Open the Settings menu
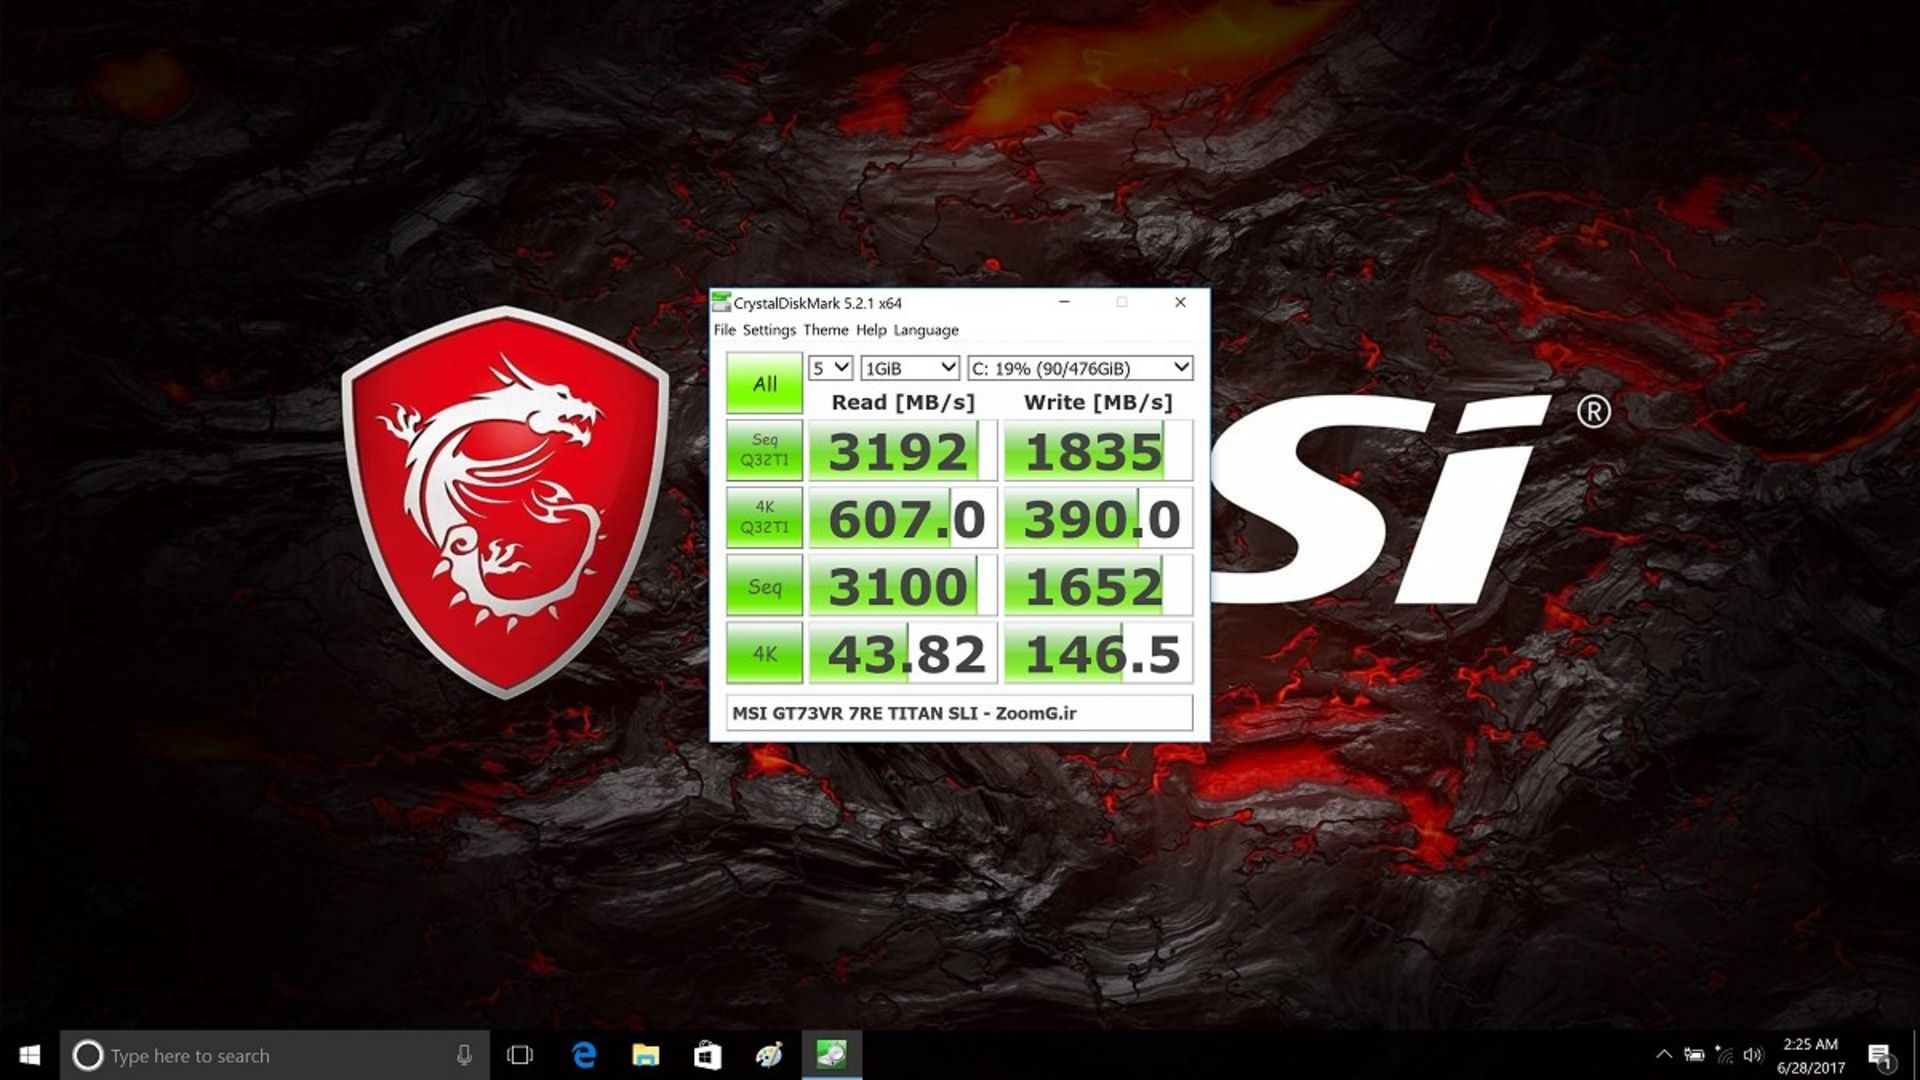 (x=769, y=330)
